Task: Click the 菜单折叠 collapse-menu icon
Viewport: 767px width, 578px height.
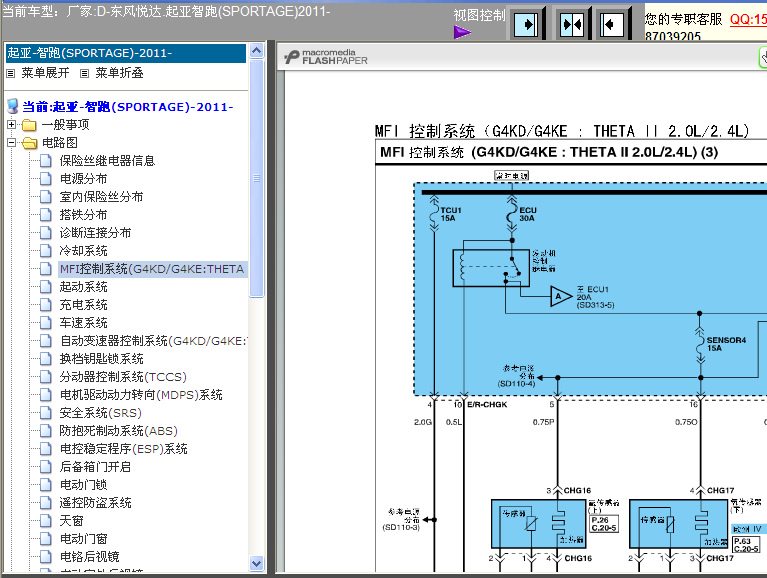Action: click(85, 74)
